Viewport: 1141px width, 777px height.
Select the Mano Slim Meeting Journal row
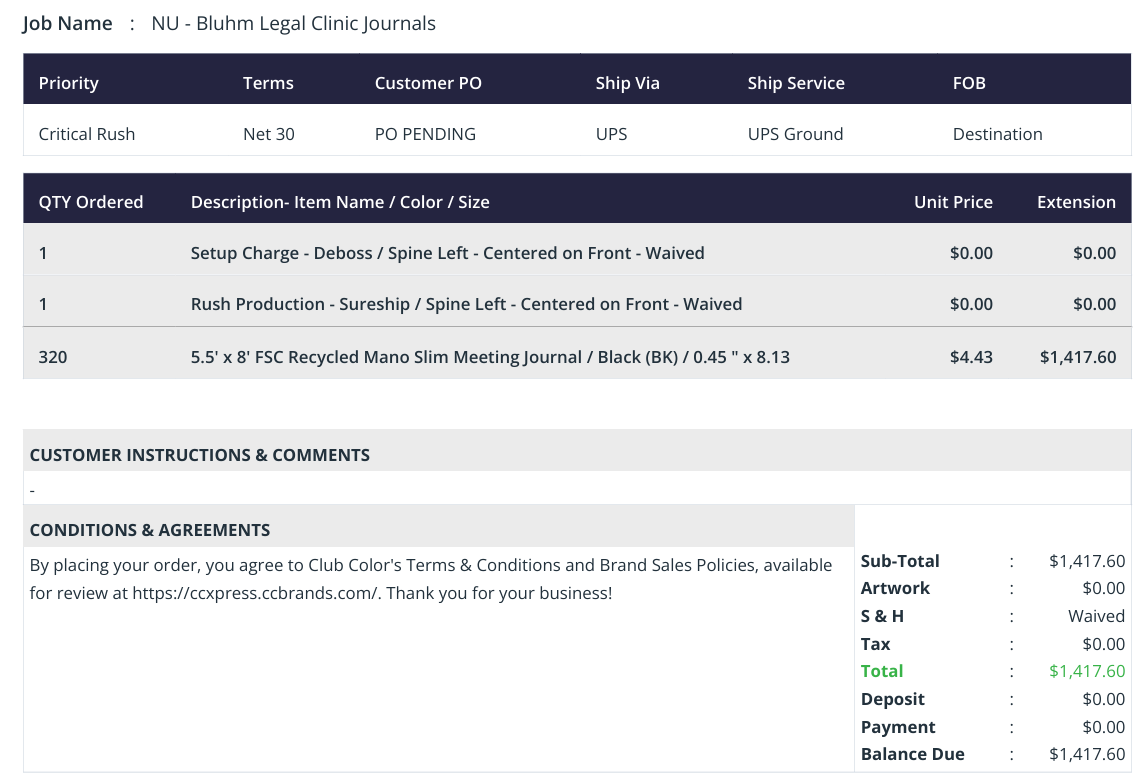tap(577, 356)
